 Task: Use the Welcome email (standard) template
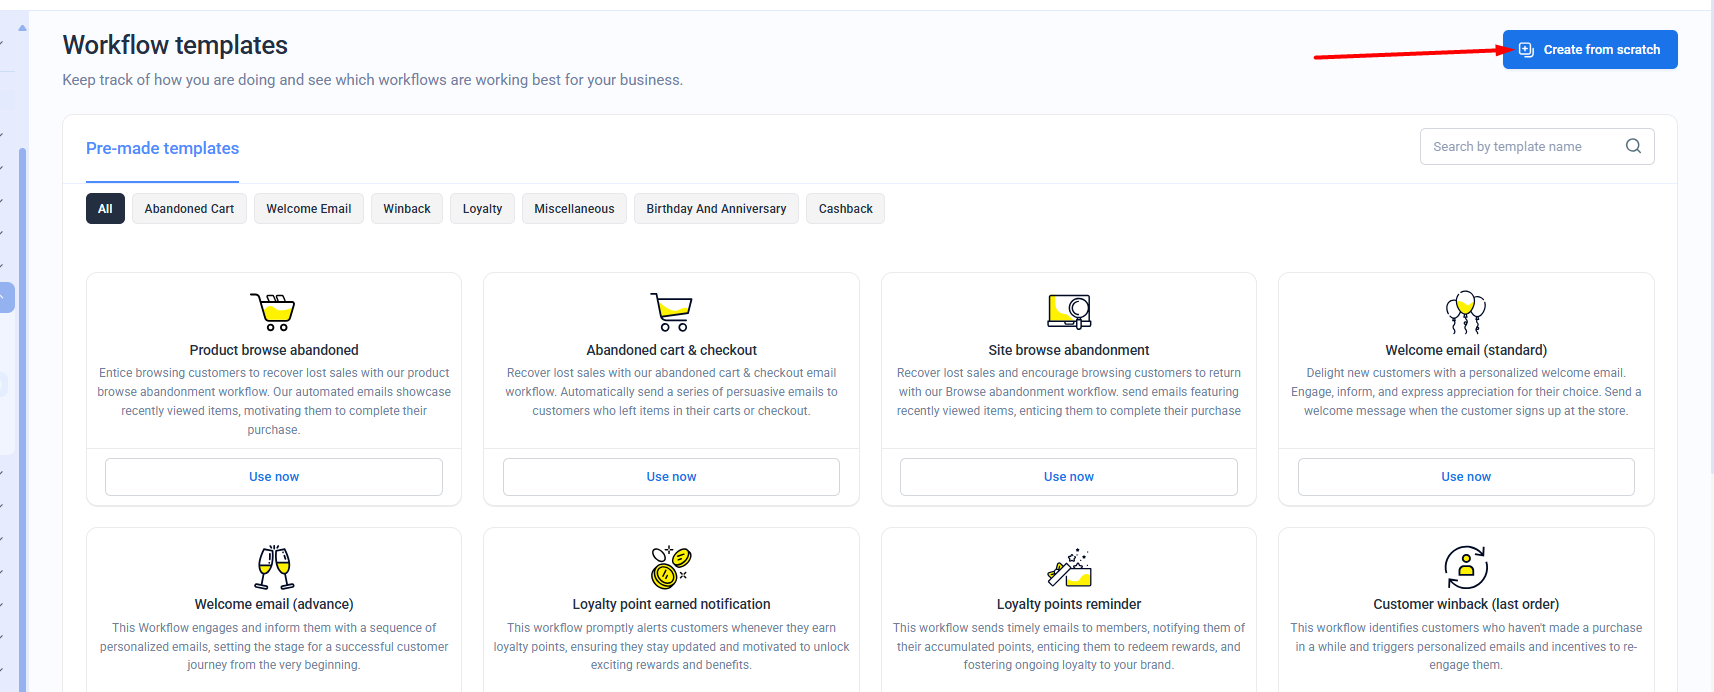click(x=1465, y=477)
